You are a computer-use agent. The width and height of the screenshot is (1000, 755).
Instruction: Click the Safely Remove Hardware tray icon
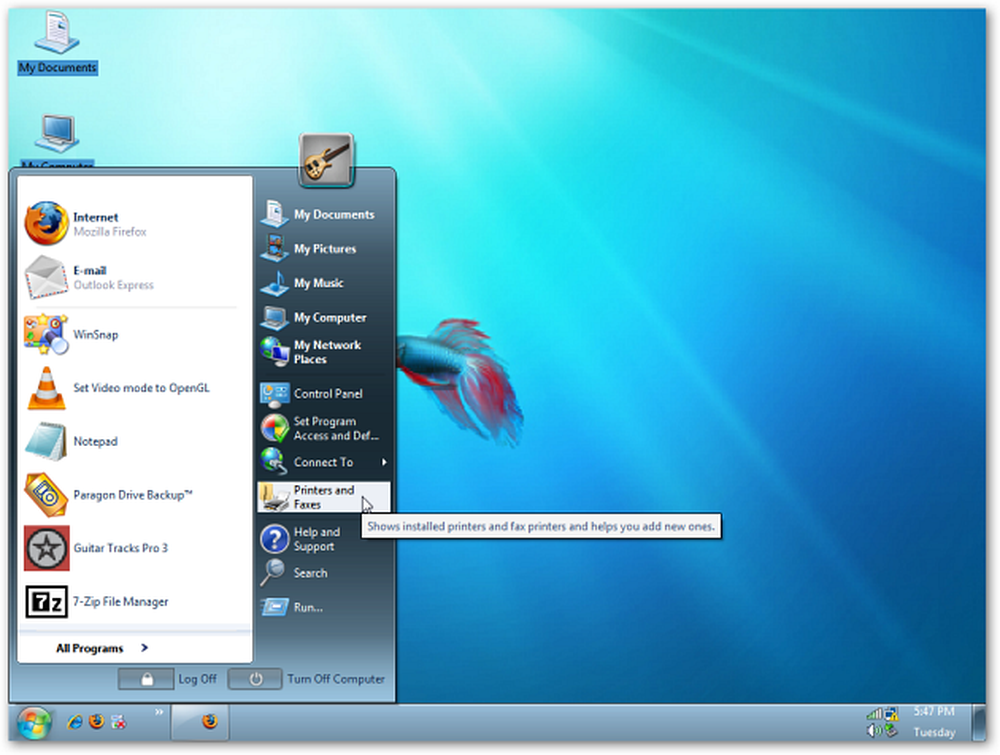point(891,731)
